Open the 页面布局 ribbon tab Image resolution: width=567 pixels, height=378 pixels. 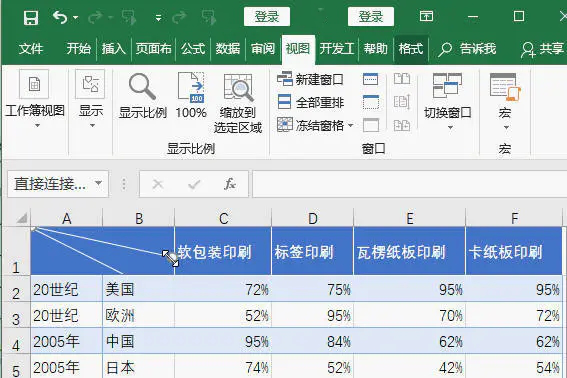[153, 48]
